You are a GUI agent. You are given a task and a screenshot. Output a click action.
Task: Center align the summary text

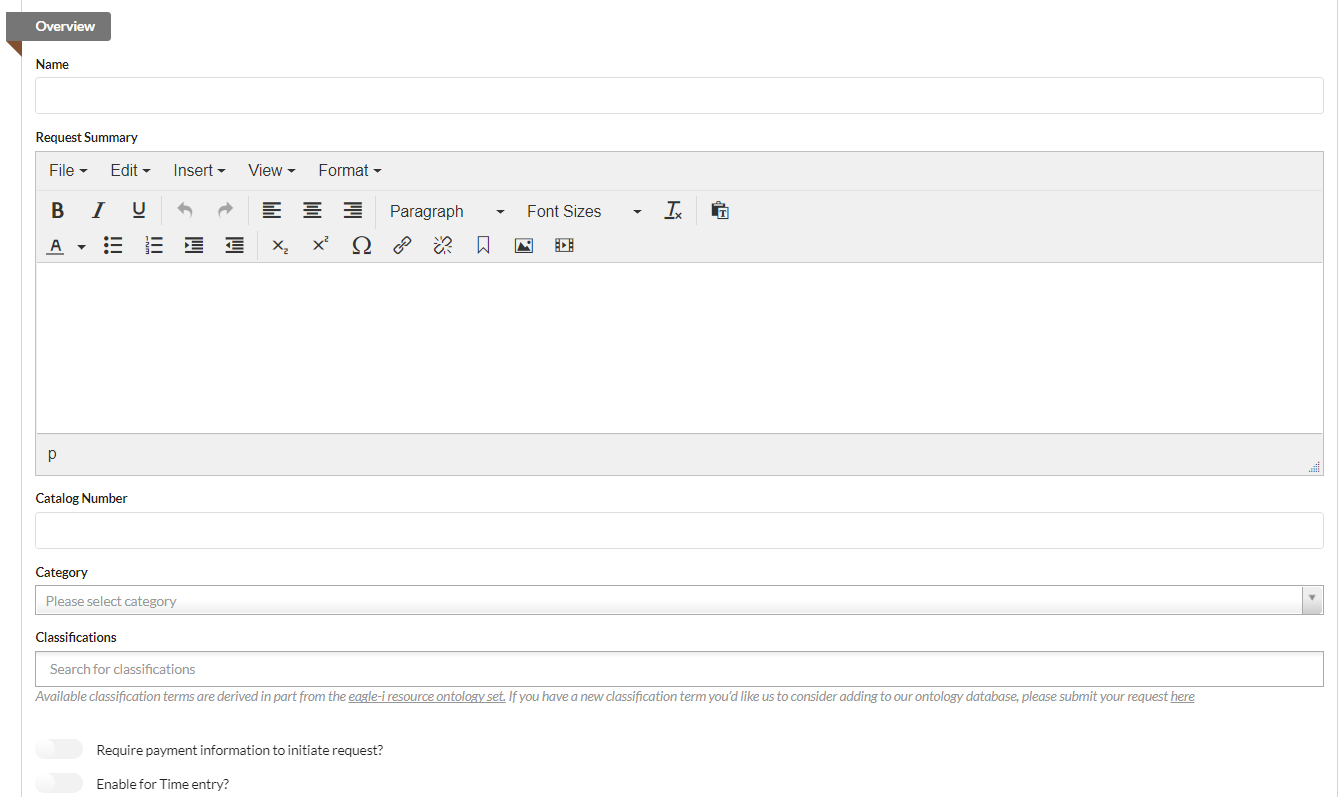point(312,211)
